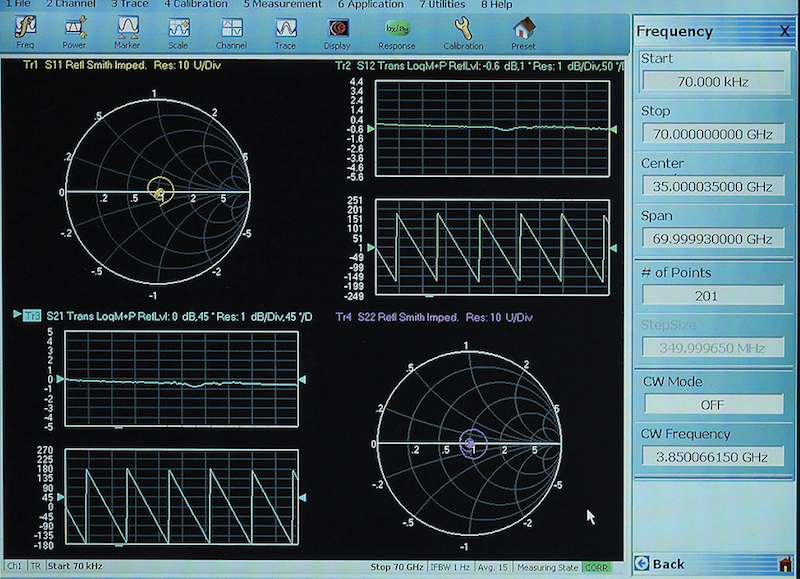Click Stop 70 GHz in status bar
This screenshot has width=800, height=579.
[x=396, y=567]
